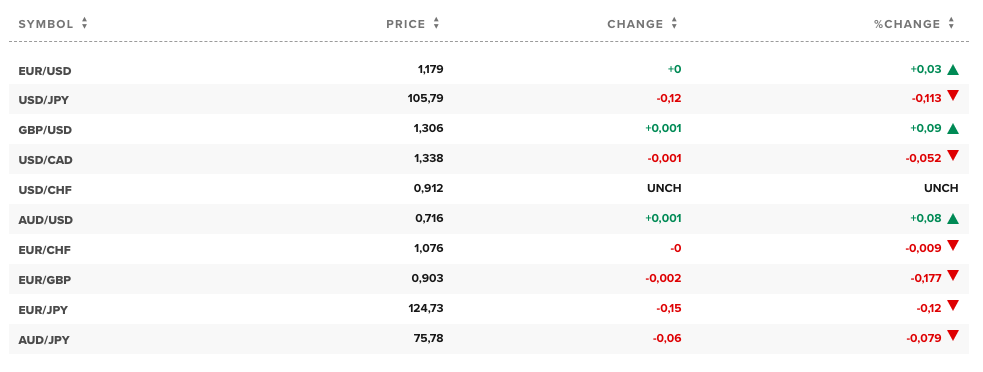Click red down arrow for USD/JPY
Image resolution: width=983 pixels, height=372 pixels.
pyautogui.click(x=953, y=95)
